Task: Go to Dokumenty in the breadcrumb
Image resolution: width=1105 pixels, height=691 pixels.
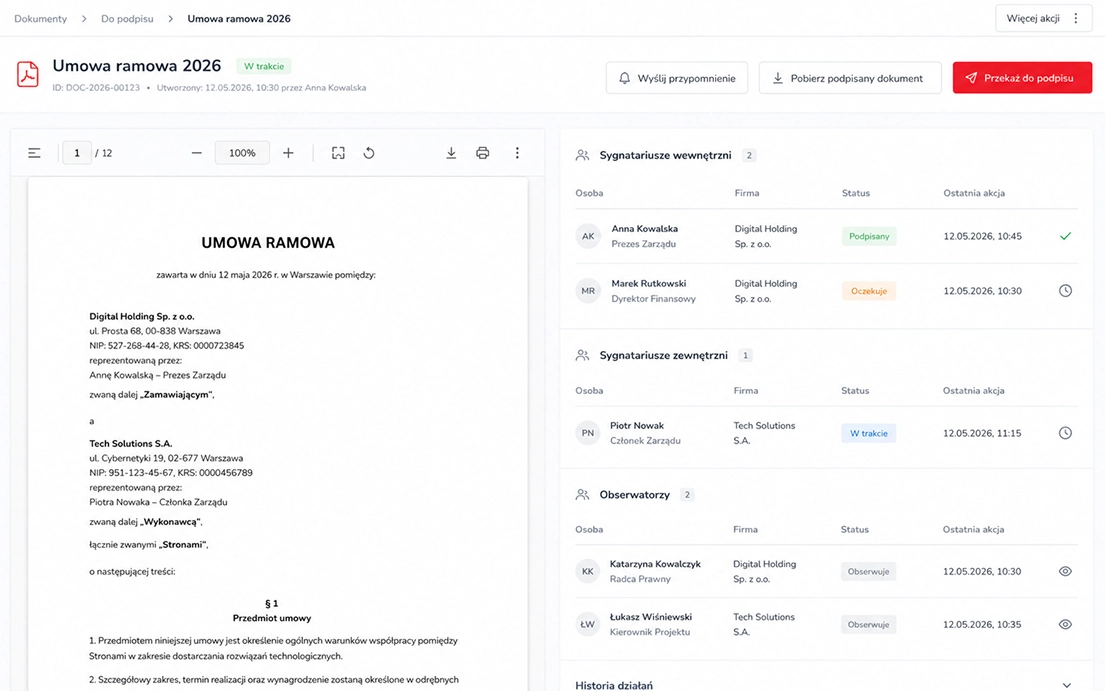Action: [40, 19]
